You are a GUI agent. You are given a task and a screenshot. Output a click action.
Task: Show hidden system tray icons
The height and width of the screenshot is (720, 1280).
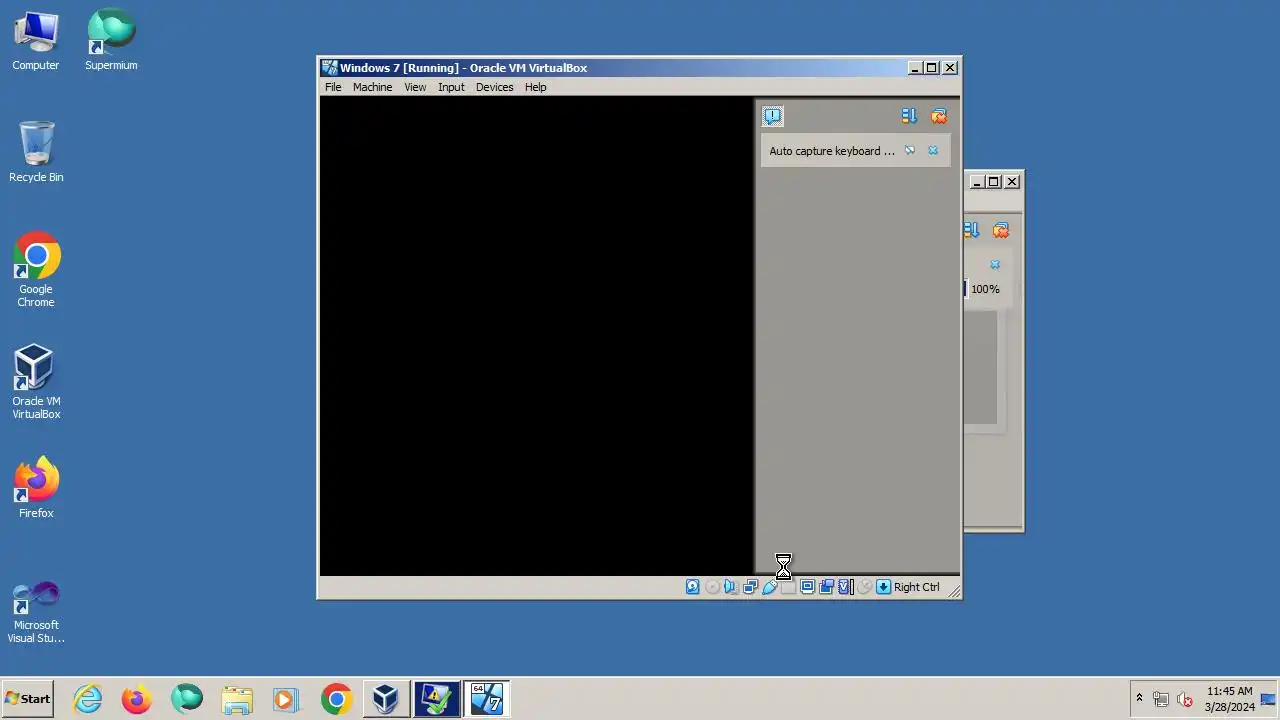pos(1138,699)
